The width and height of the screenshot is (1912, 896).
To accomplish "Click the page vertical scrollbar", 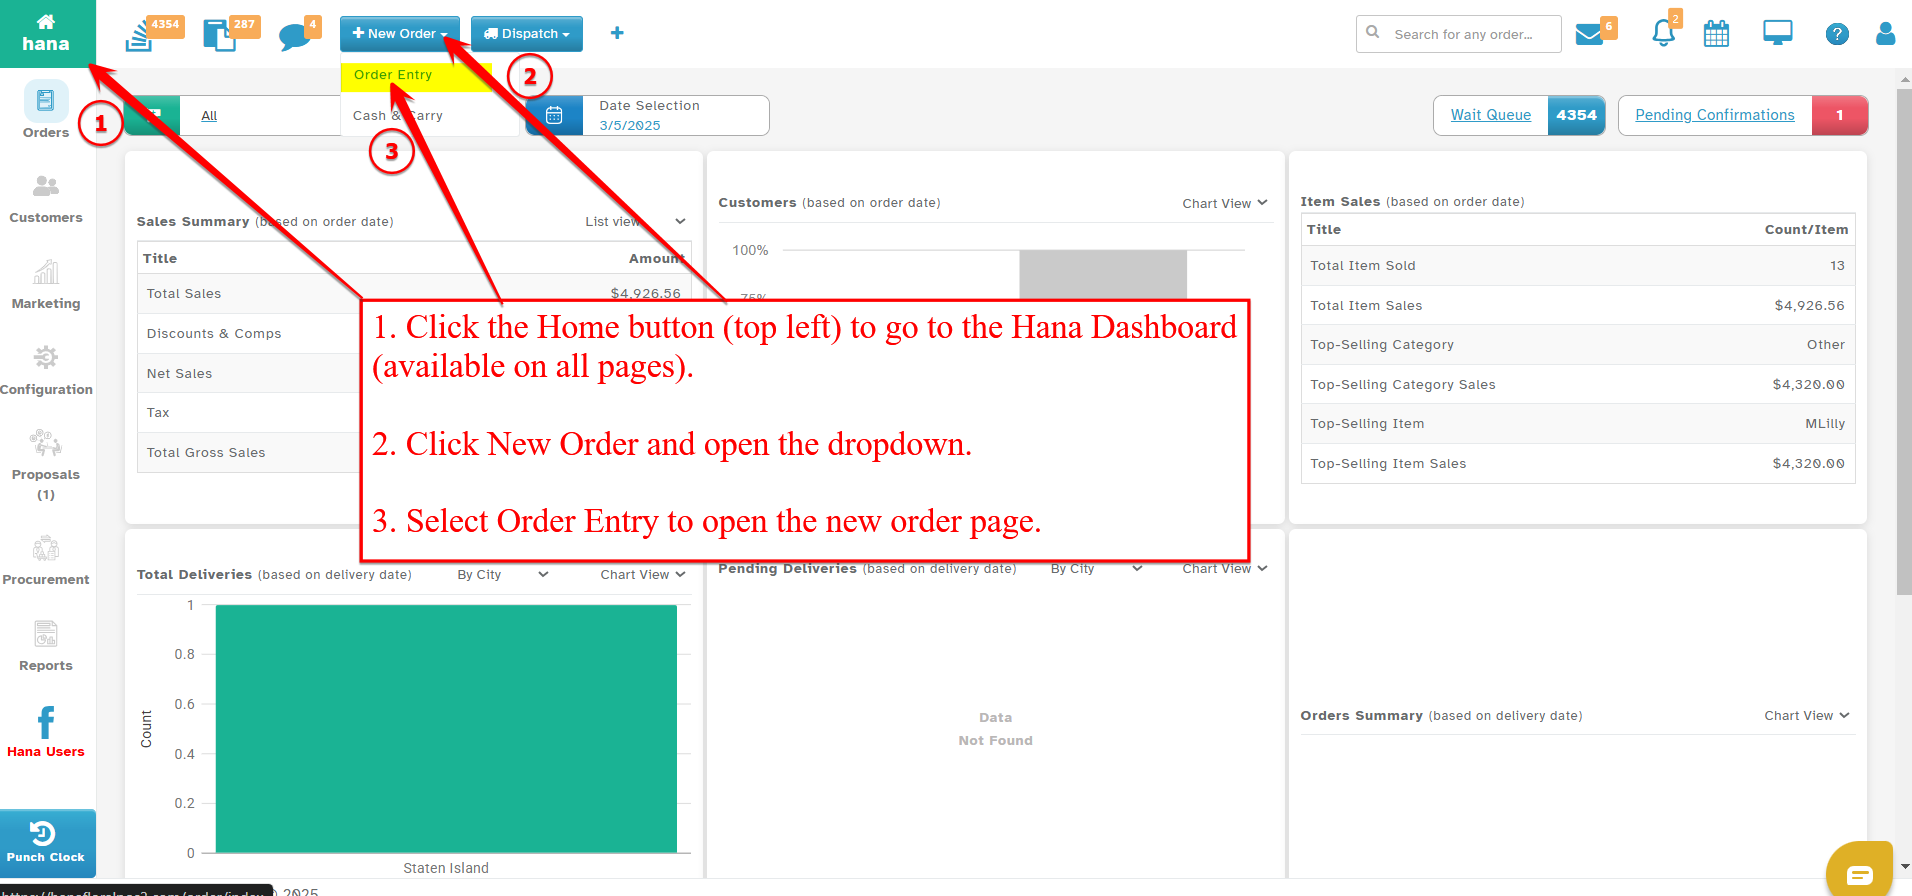I will (x=1904, y=340).
